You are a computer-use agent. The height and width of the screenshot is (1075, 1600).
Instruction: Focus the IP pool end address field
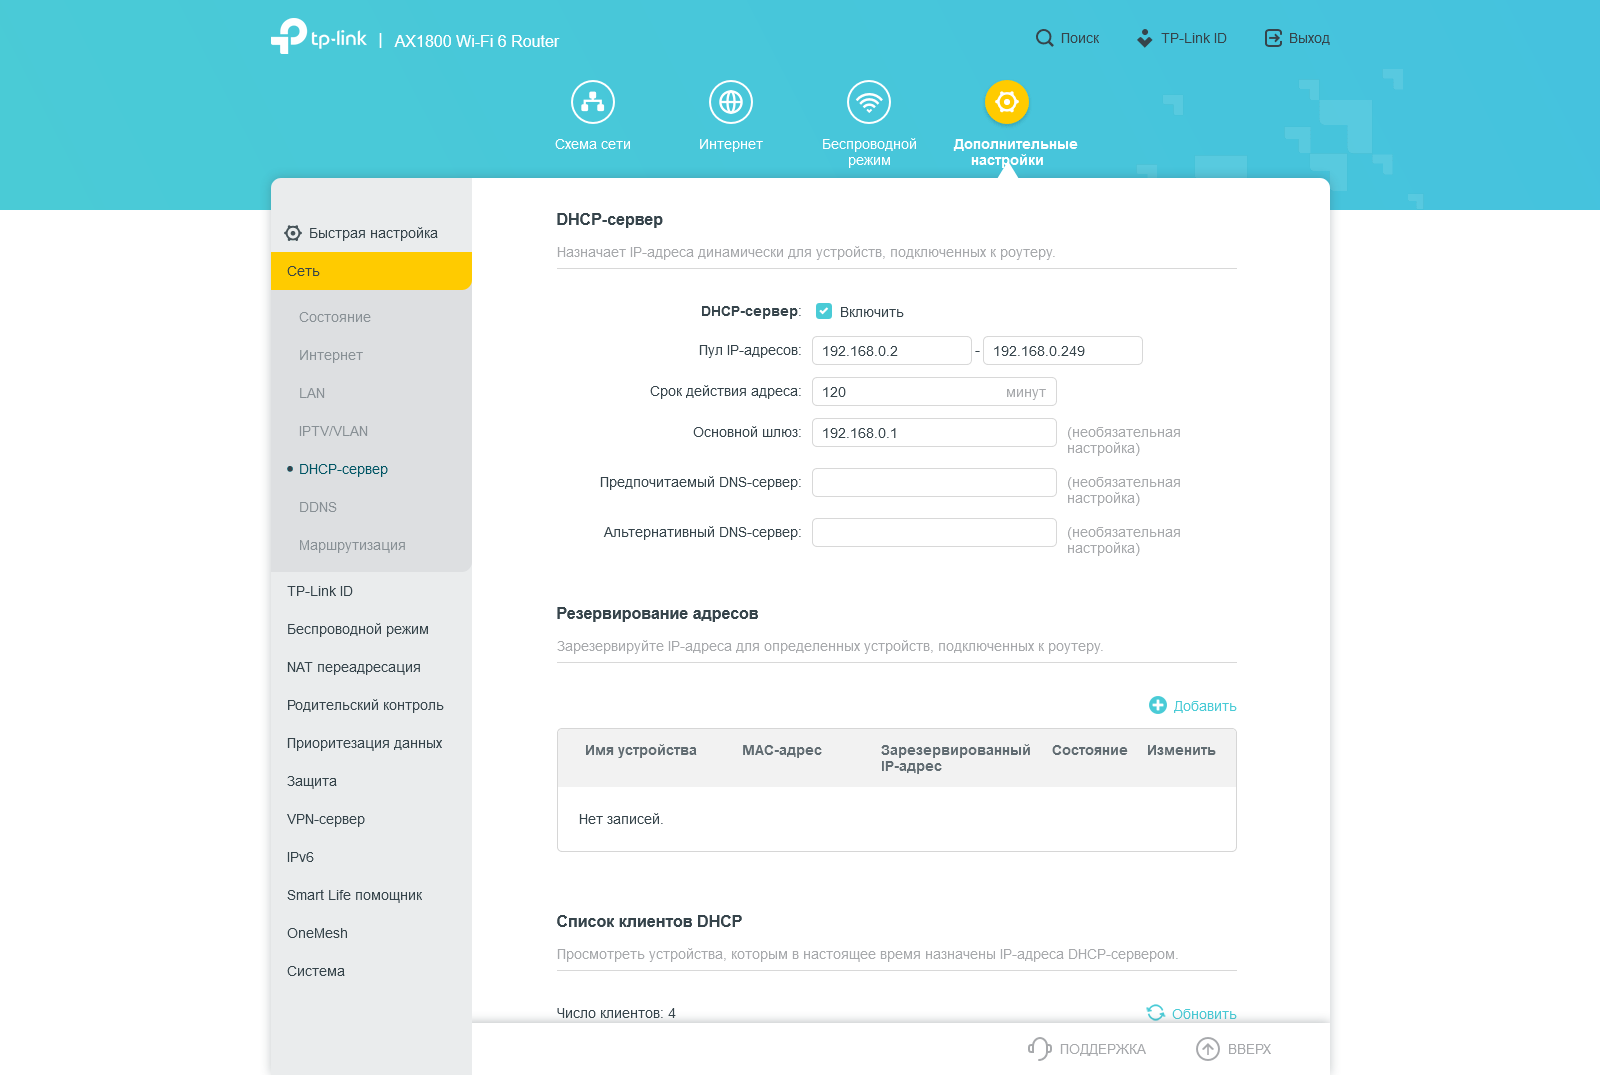[x=1063, y=351]
